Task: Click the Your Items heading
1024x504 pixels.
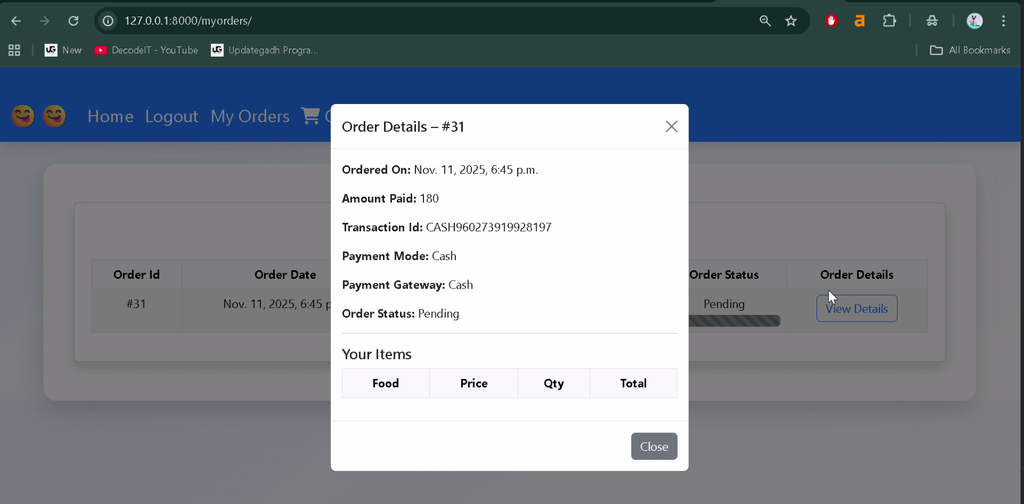Action: tap(377, 354)
